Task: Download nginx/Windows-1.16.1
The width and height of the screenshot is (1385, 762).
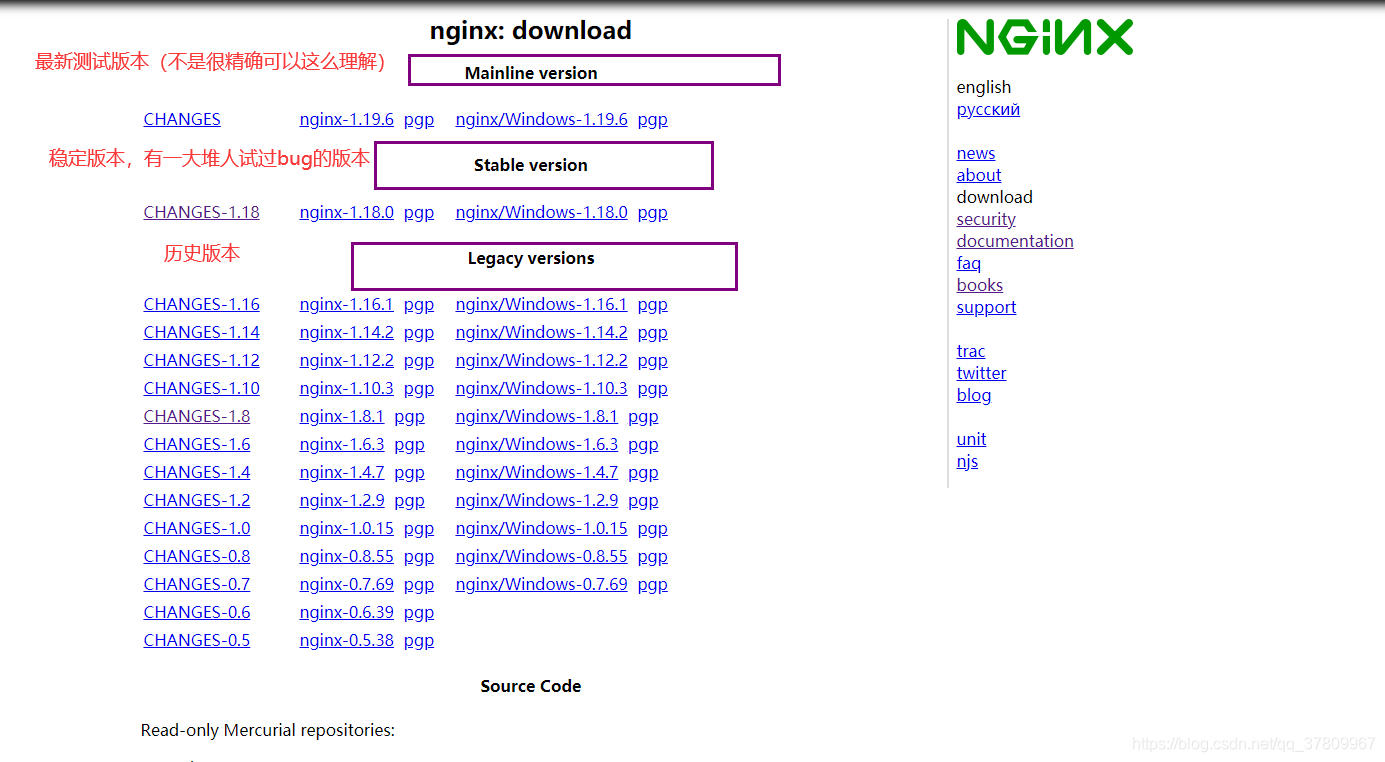Action: coord(541,304)
